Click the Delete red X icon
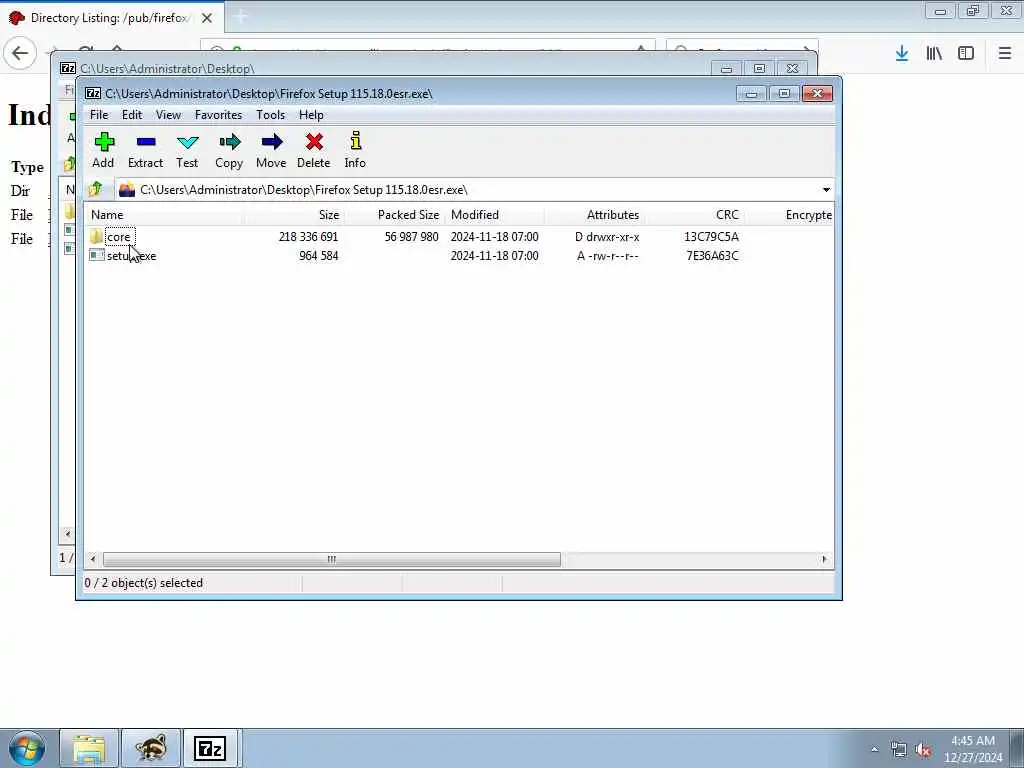The image size is (1024, 768). [313, 142]
